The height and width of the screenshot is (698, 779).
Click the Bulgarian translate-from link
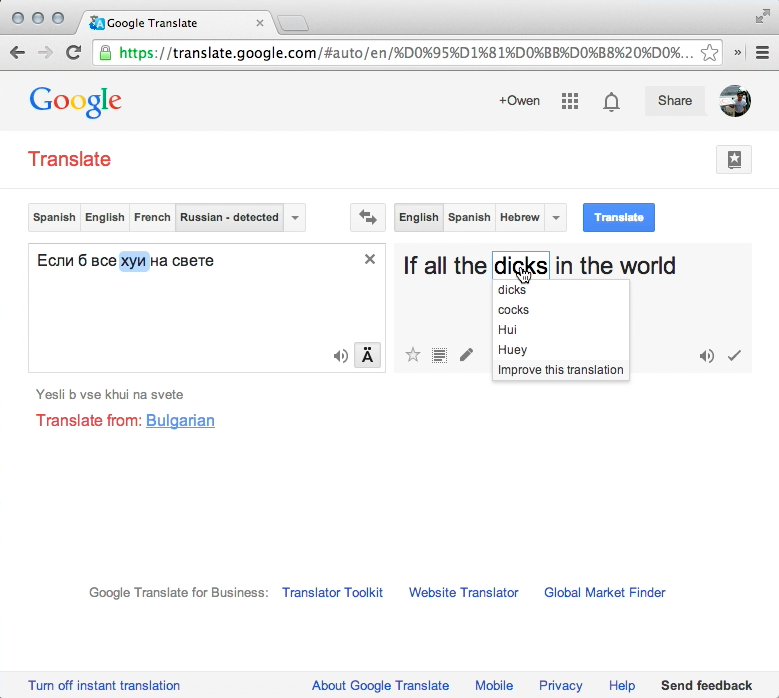pyautogui.click(x=180, y=420)
